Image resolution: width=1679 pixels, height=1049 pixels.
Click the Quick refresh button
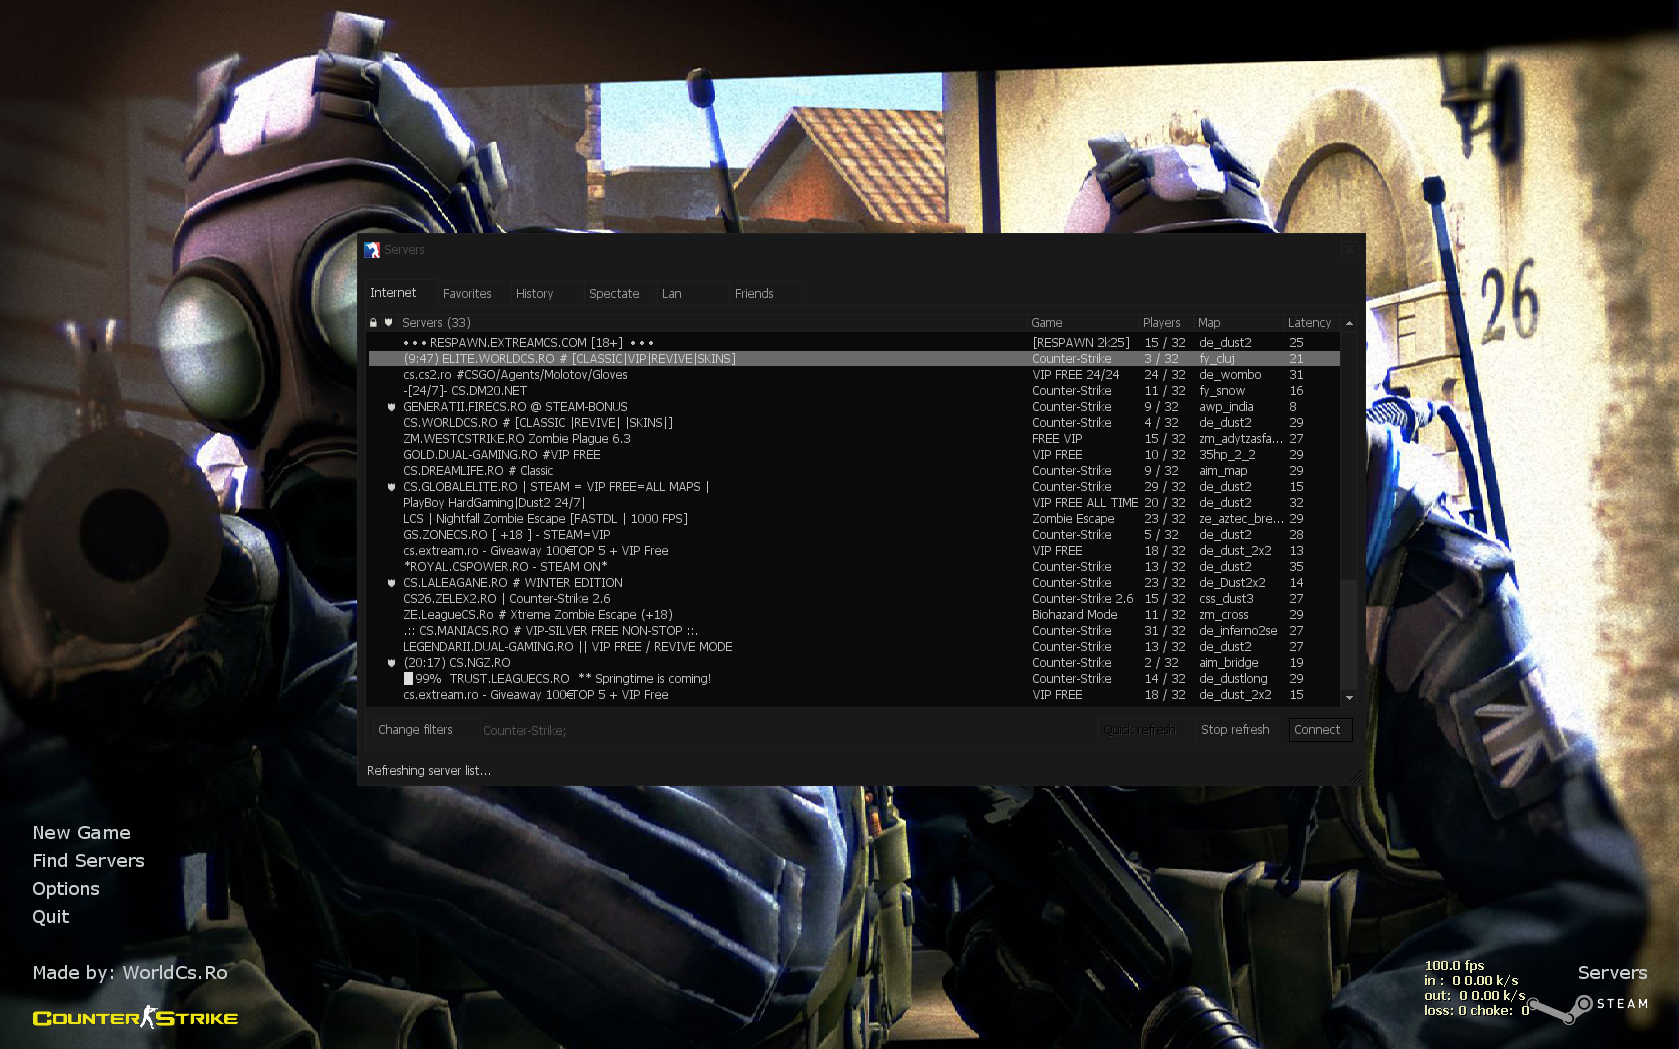(x=1144, y=730)
